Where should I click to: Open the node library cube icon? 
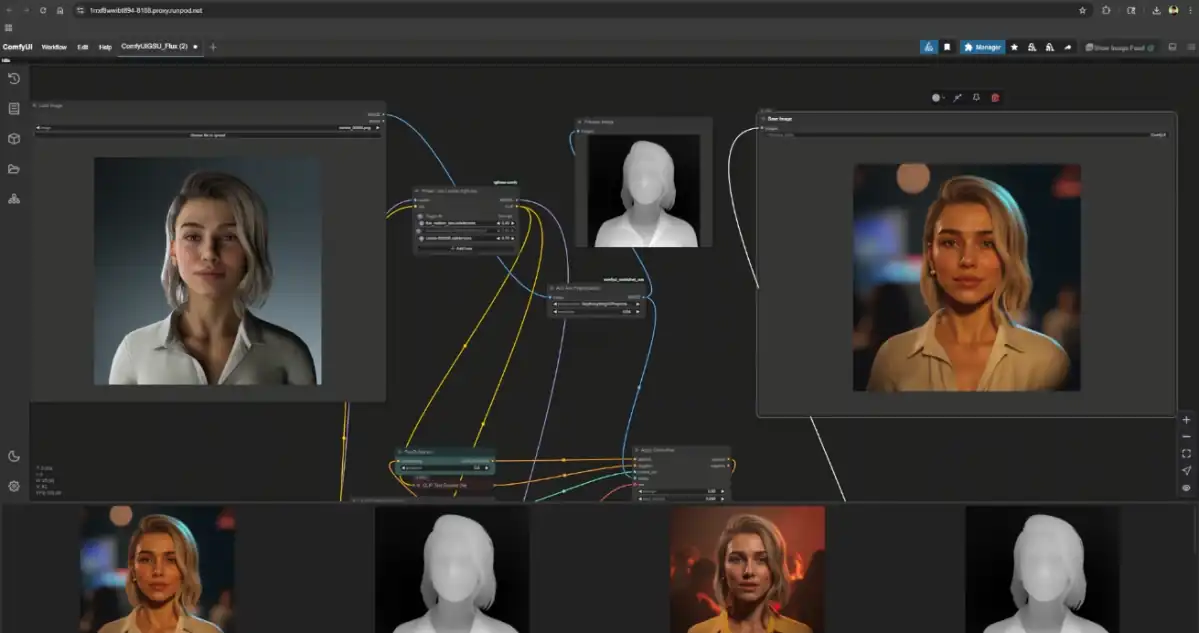point(14,139)
